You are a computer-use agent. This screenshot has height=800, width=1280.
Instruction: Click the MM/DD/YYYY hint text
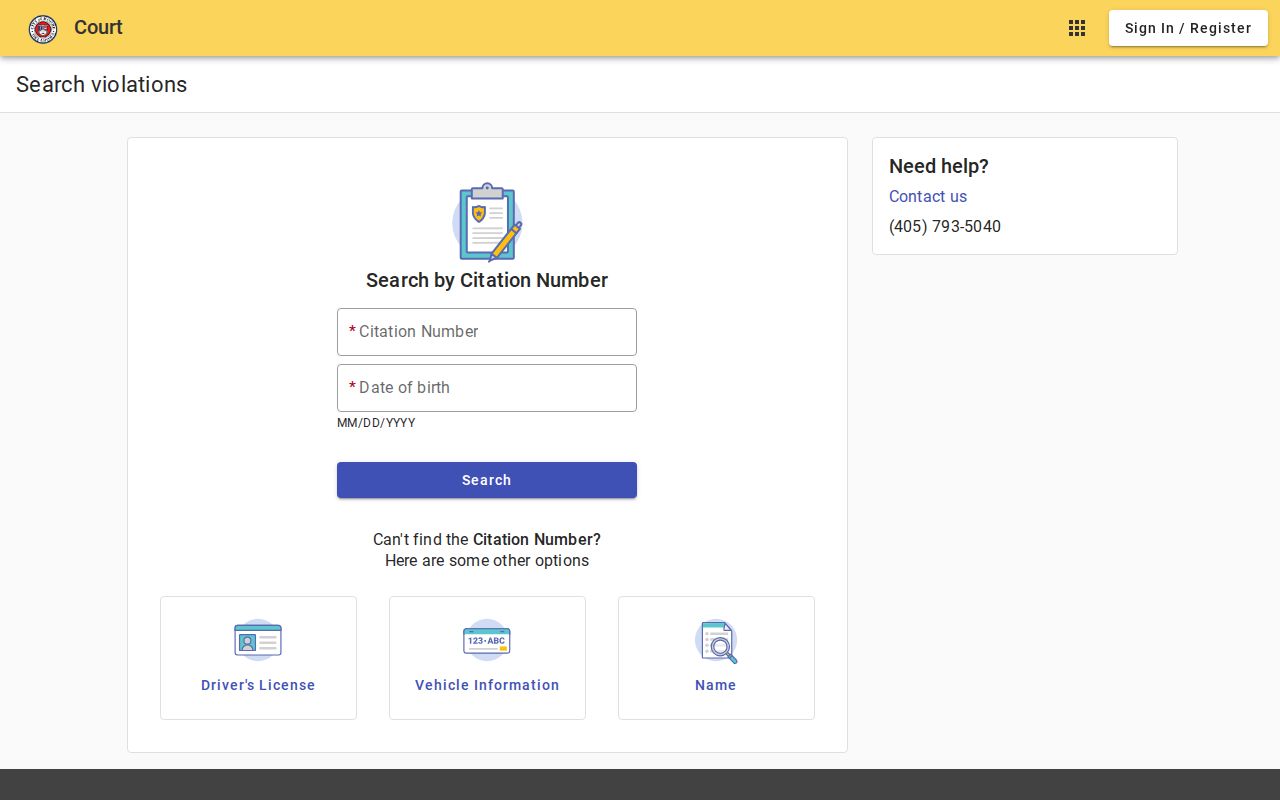point(376,423)
